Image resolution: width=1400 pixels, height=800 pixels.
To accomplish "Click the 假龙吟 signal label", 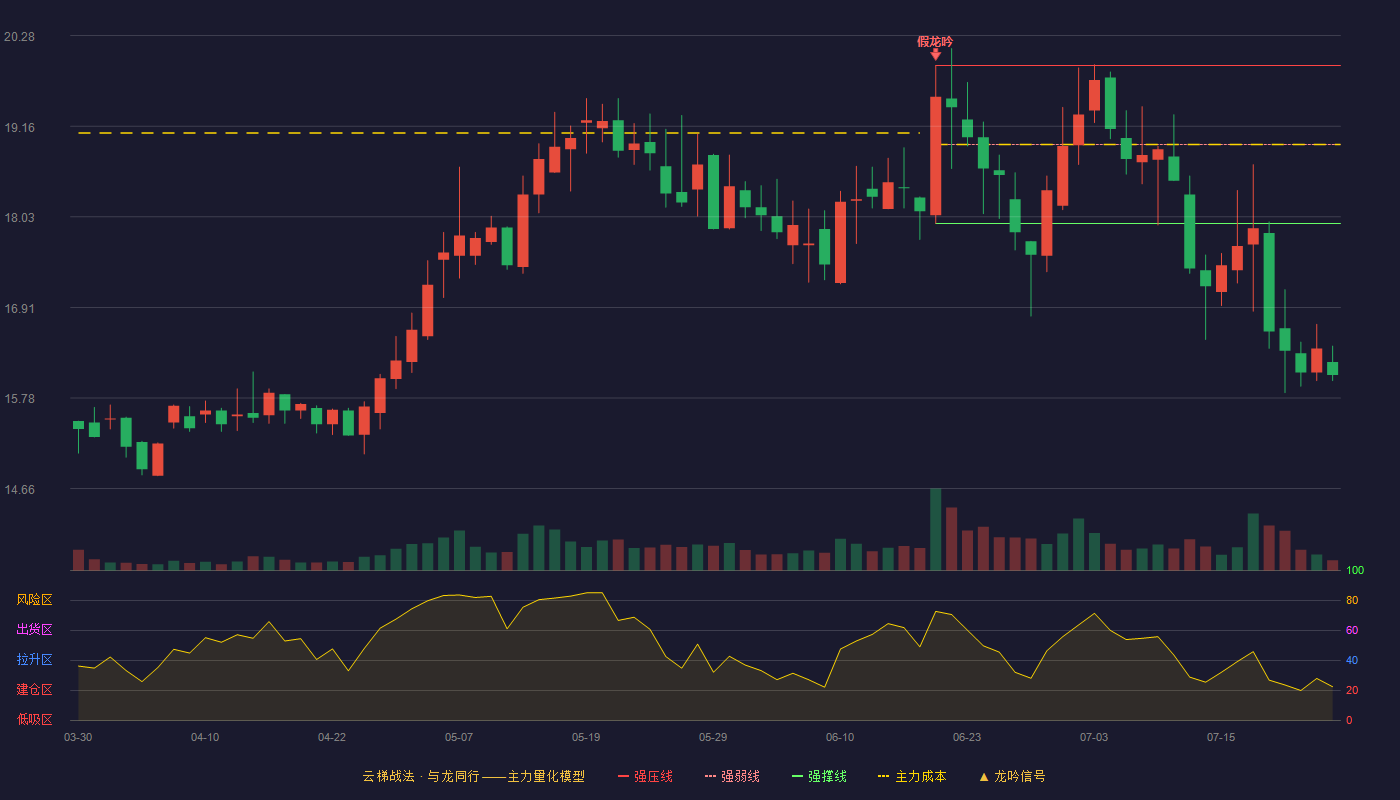I will coord(935,41).
